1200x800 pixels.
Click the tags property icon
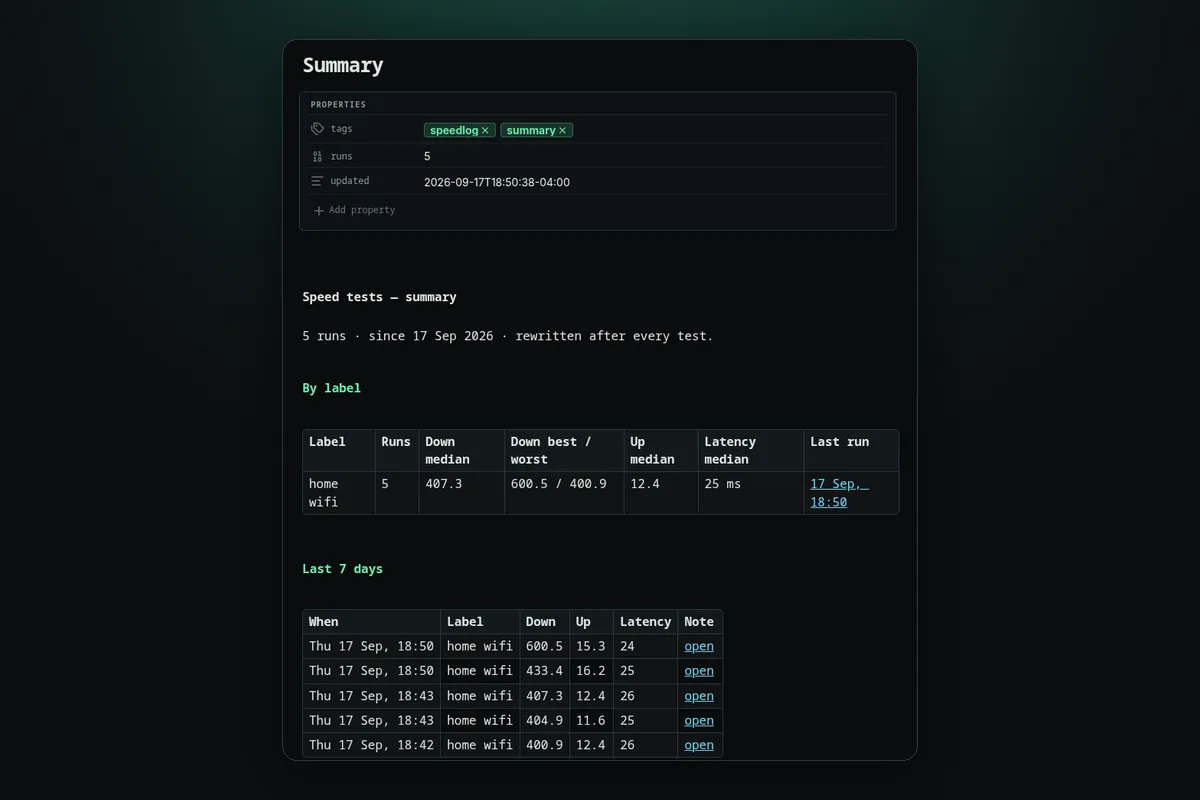coord(317,129)
